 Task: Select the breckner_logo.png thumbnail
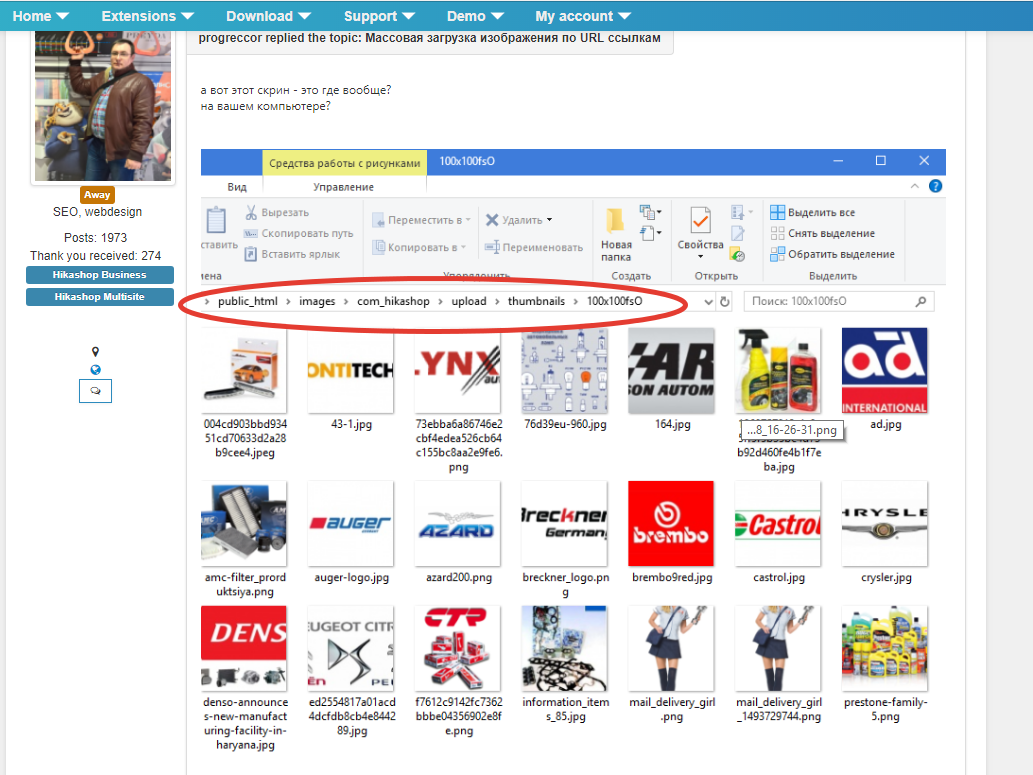pyautogui.click(x=565, y=523)
